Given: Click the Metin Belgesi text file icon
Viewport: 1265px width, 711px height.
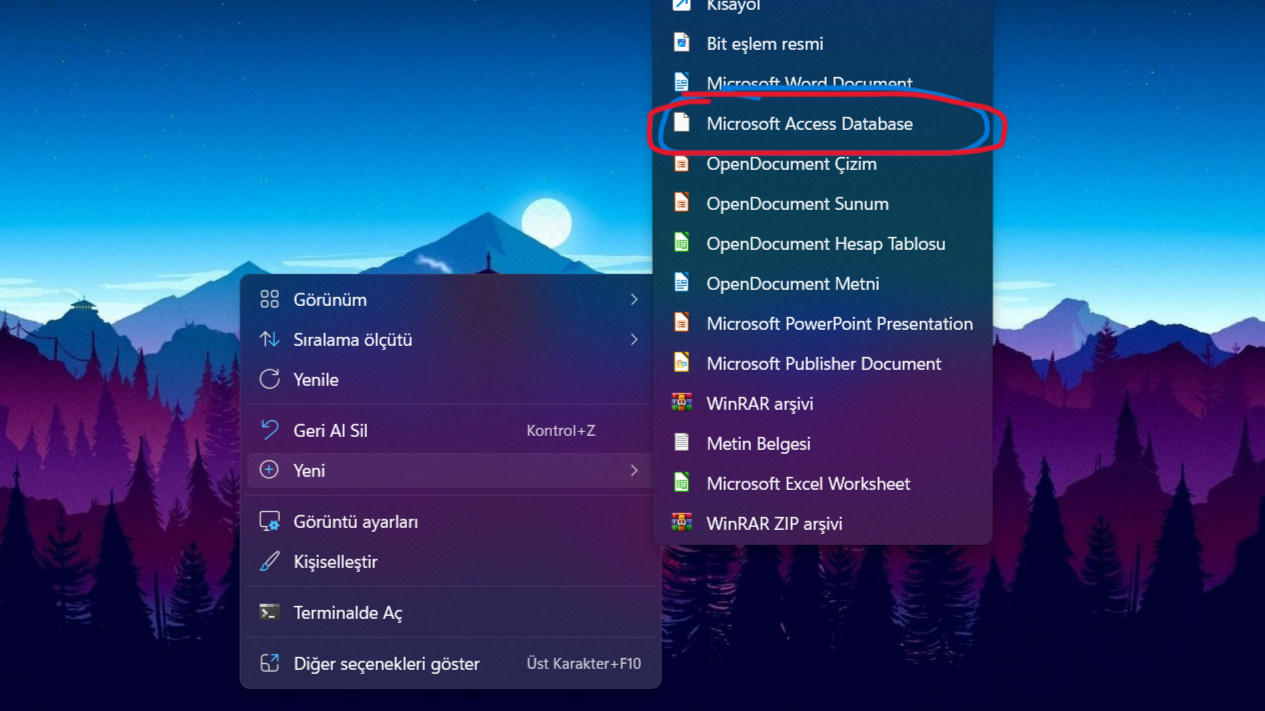Looking at the screenshot, I should click(x=681, y=443).
